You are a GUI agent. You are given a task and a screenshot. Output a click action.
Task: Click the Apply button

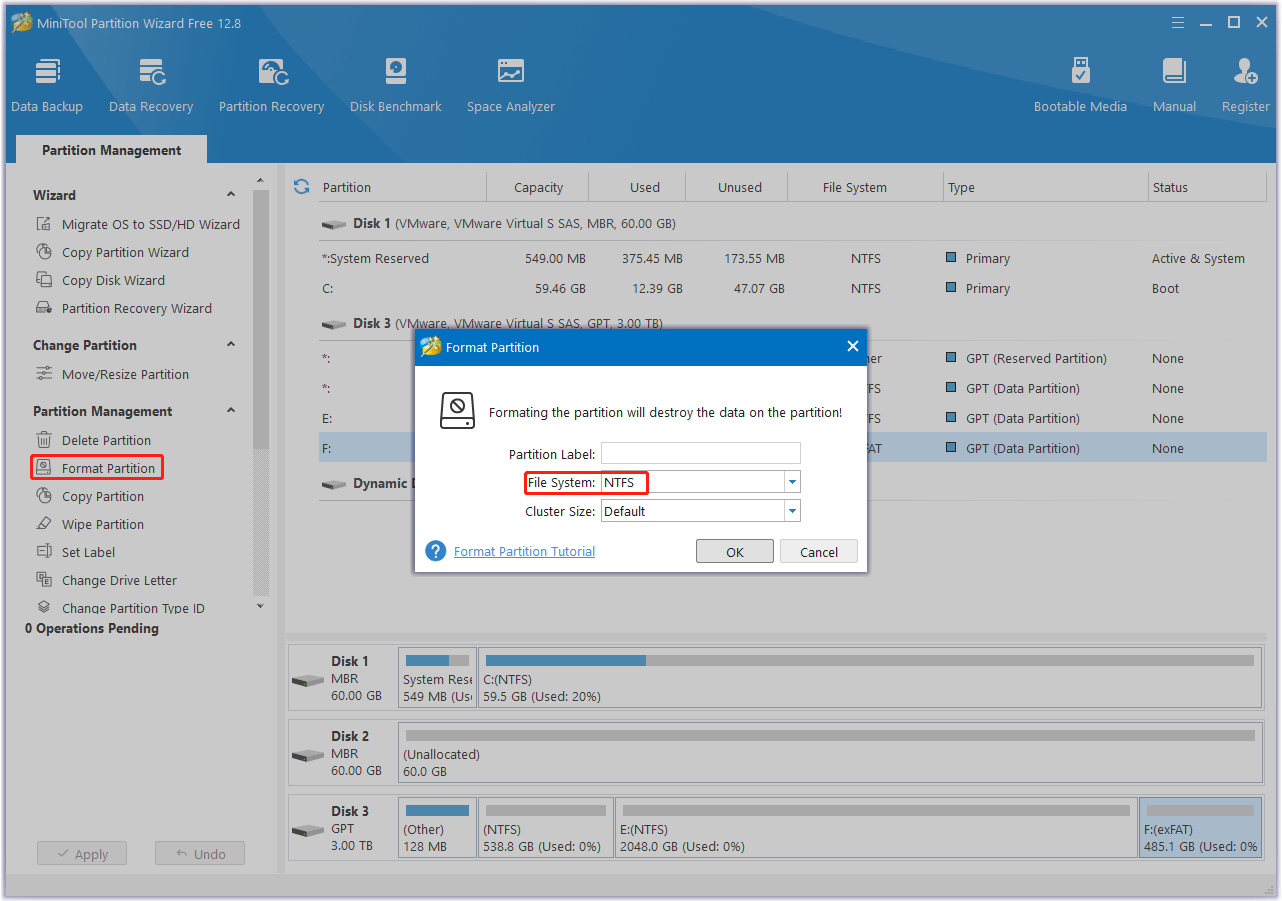click(x=82, y=854)
